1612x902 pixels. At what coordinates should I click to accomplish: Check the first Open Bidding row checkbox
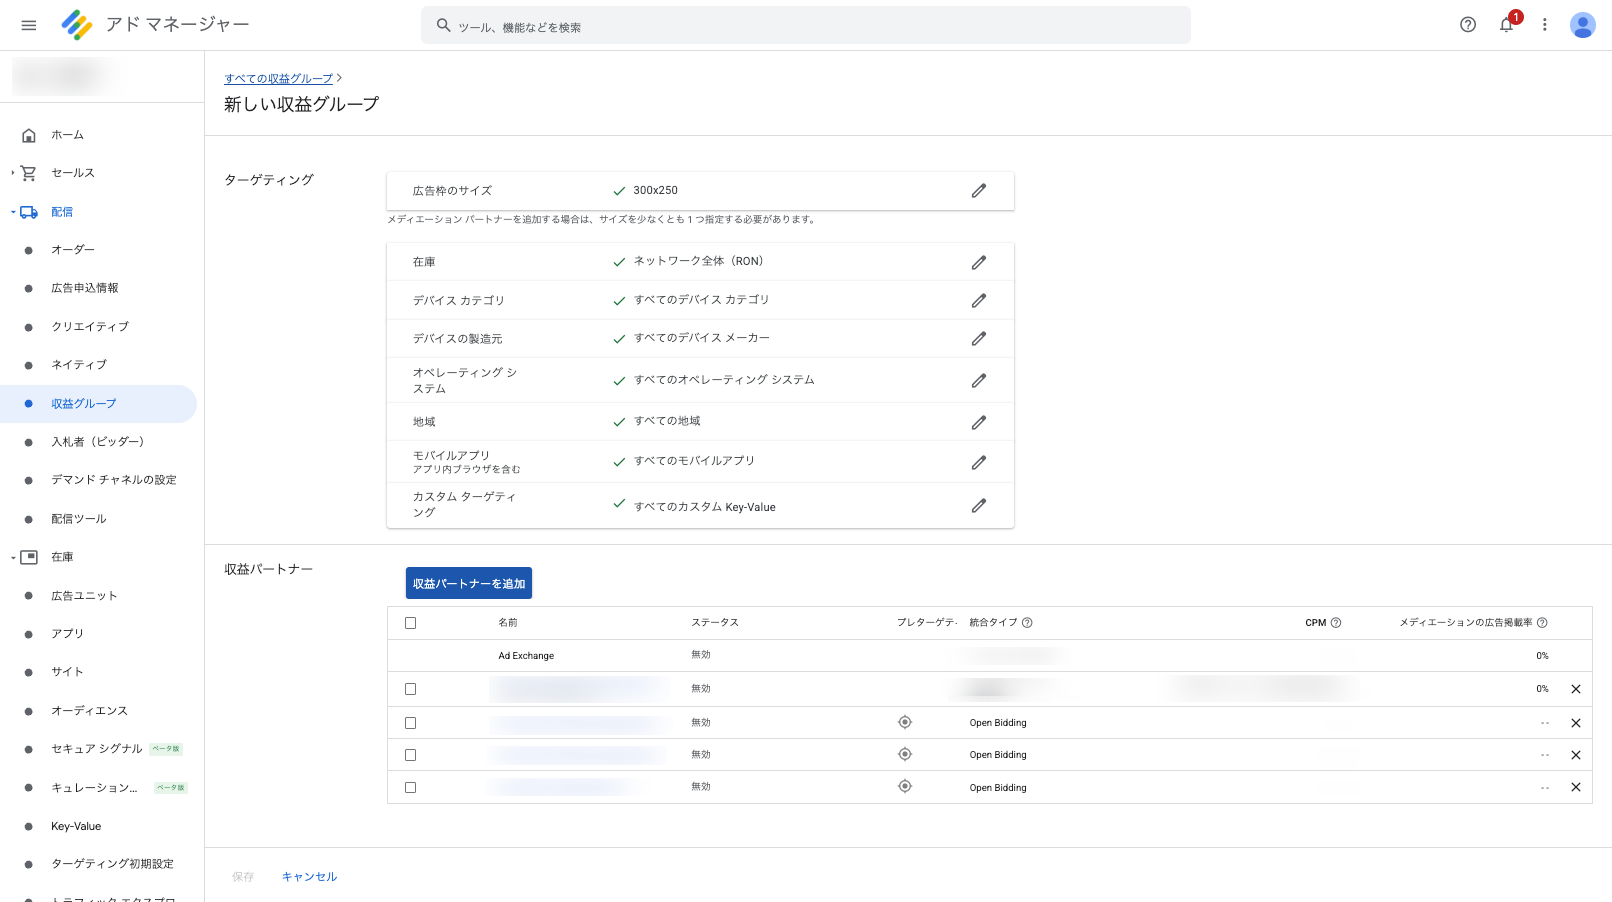click(x=410, y=723)
